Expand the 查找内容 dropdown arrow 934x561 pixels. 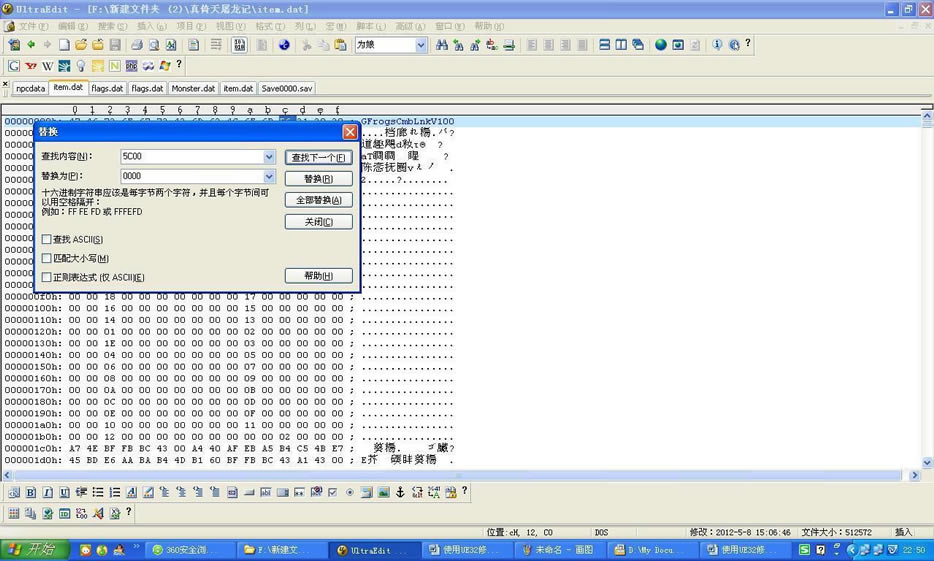269,157
